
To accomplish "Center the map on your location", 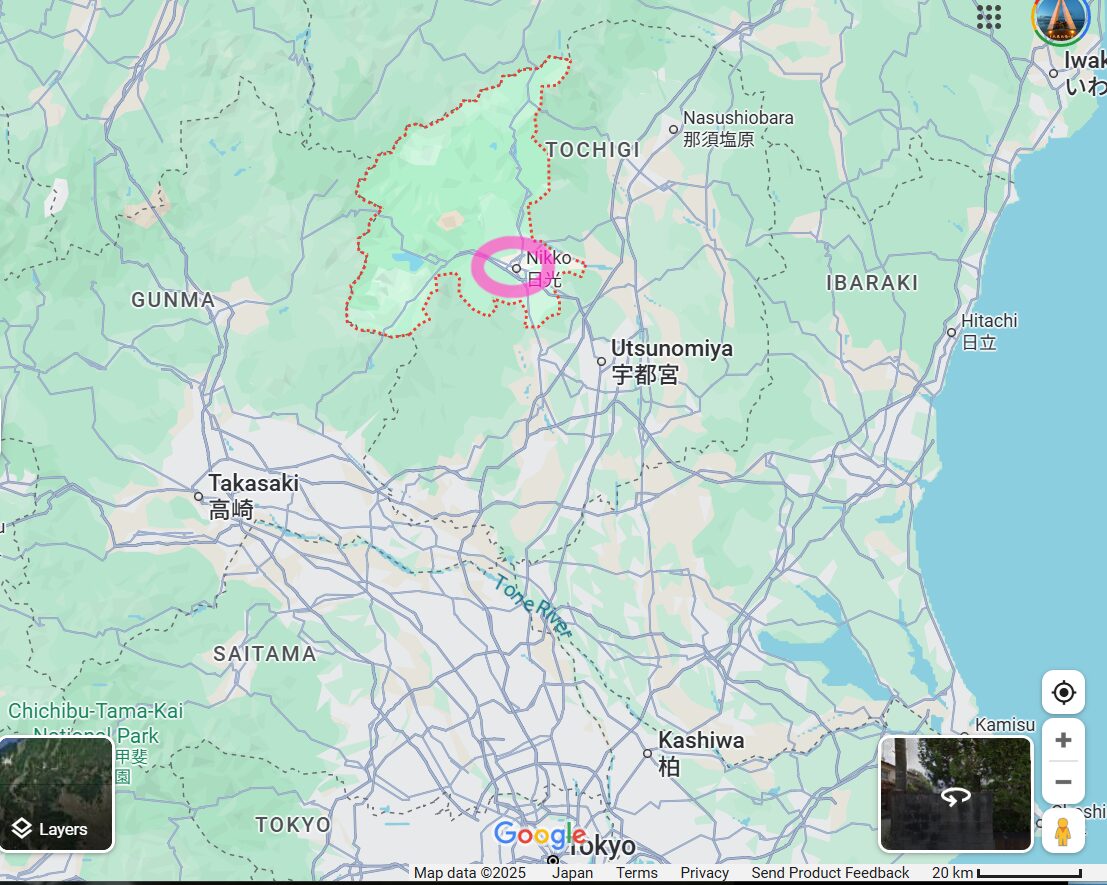I will click(1063, 692).
